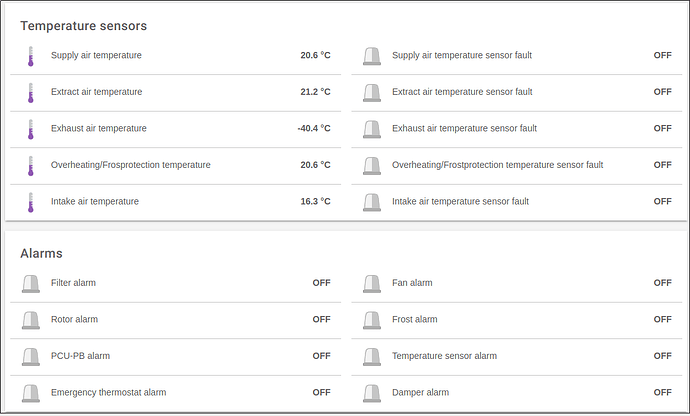Screen dimensions: 690x416
Task: Click the Rotor alarm siren icon
Action: [x=30, y=320]
